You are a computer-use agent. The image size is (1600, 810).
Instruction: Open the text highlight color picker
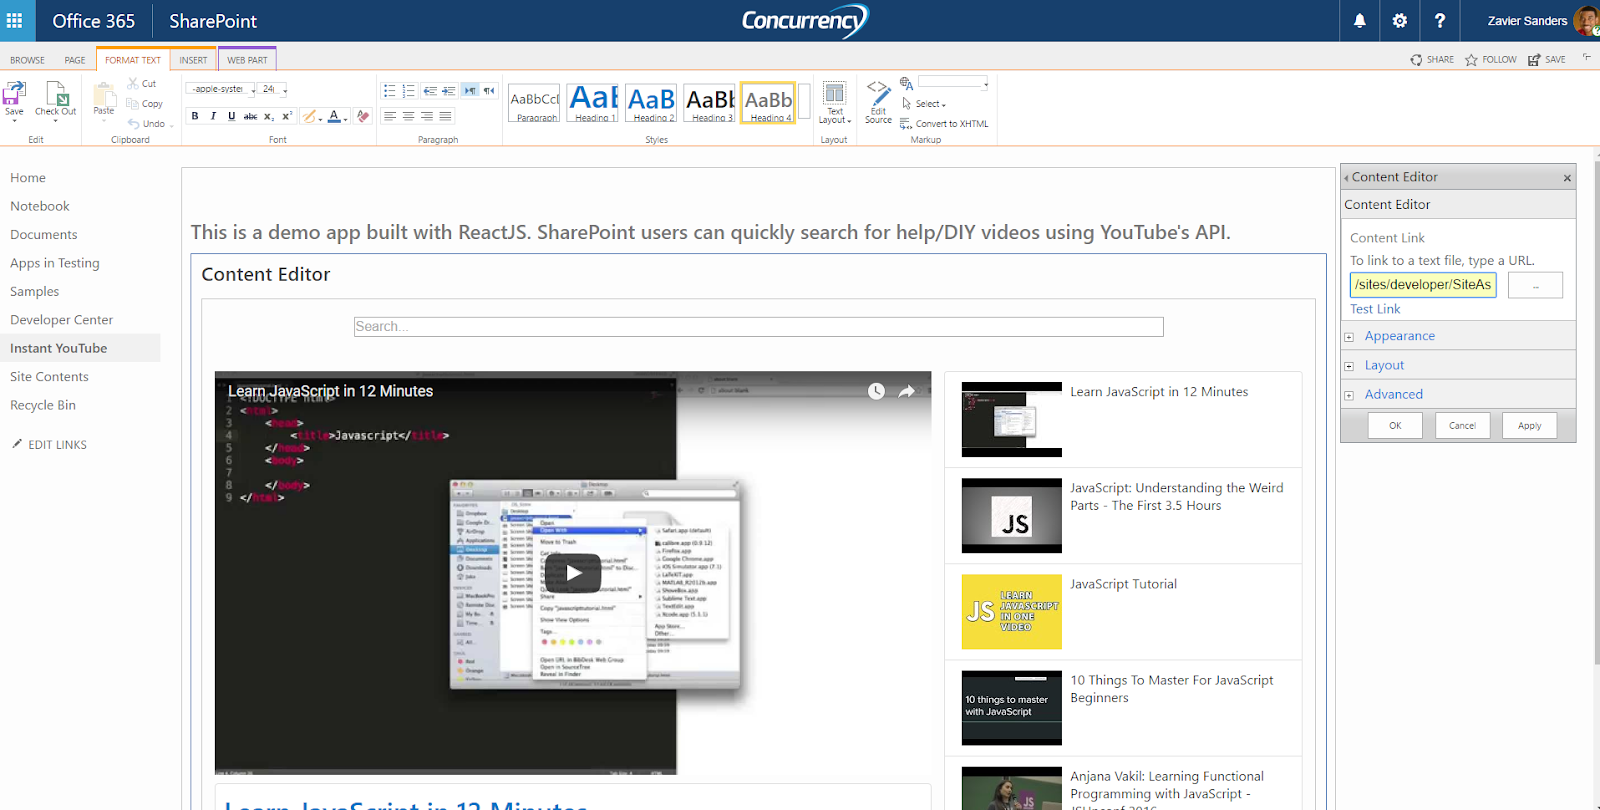(312, 116)
